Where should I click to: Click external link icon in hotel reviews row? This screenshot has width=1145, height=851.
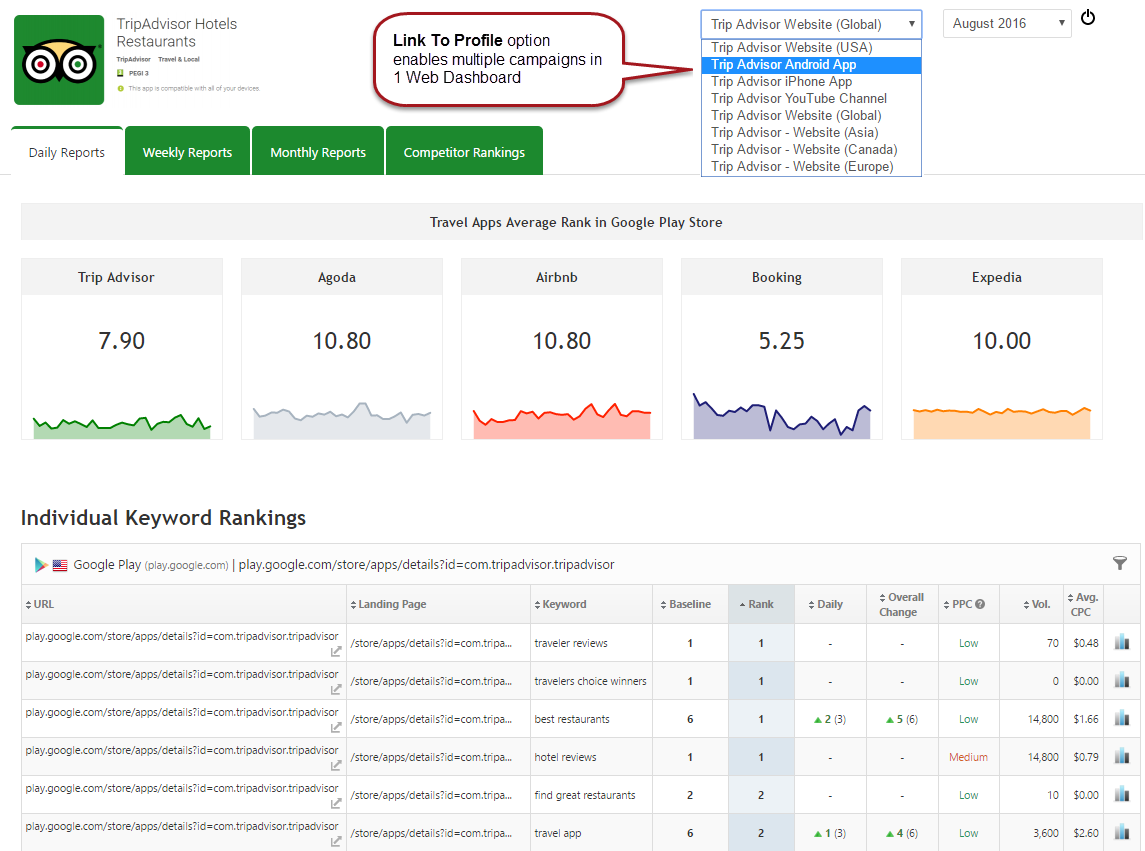click(336, 766)
